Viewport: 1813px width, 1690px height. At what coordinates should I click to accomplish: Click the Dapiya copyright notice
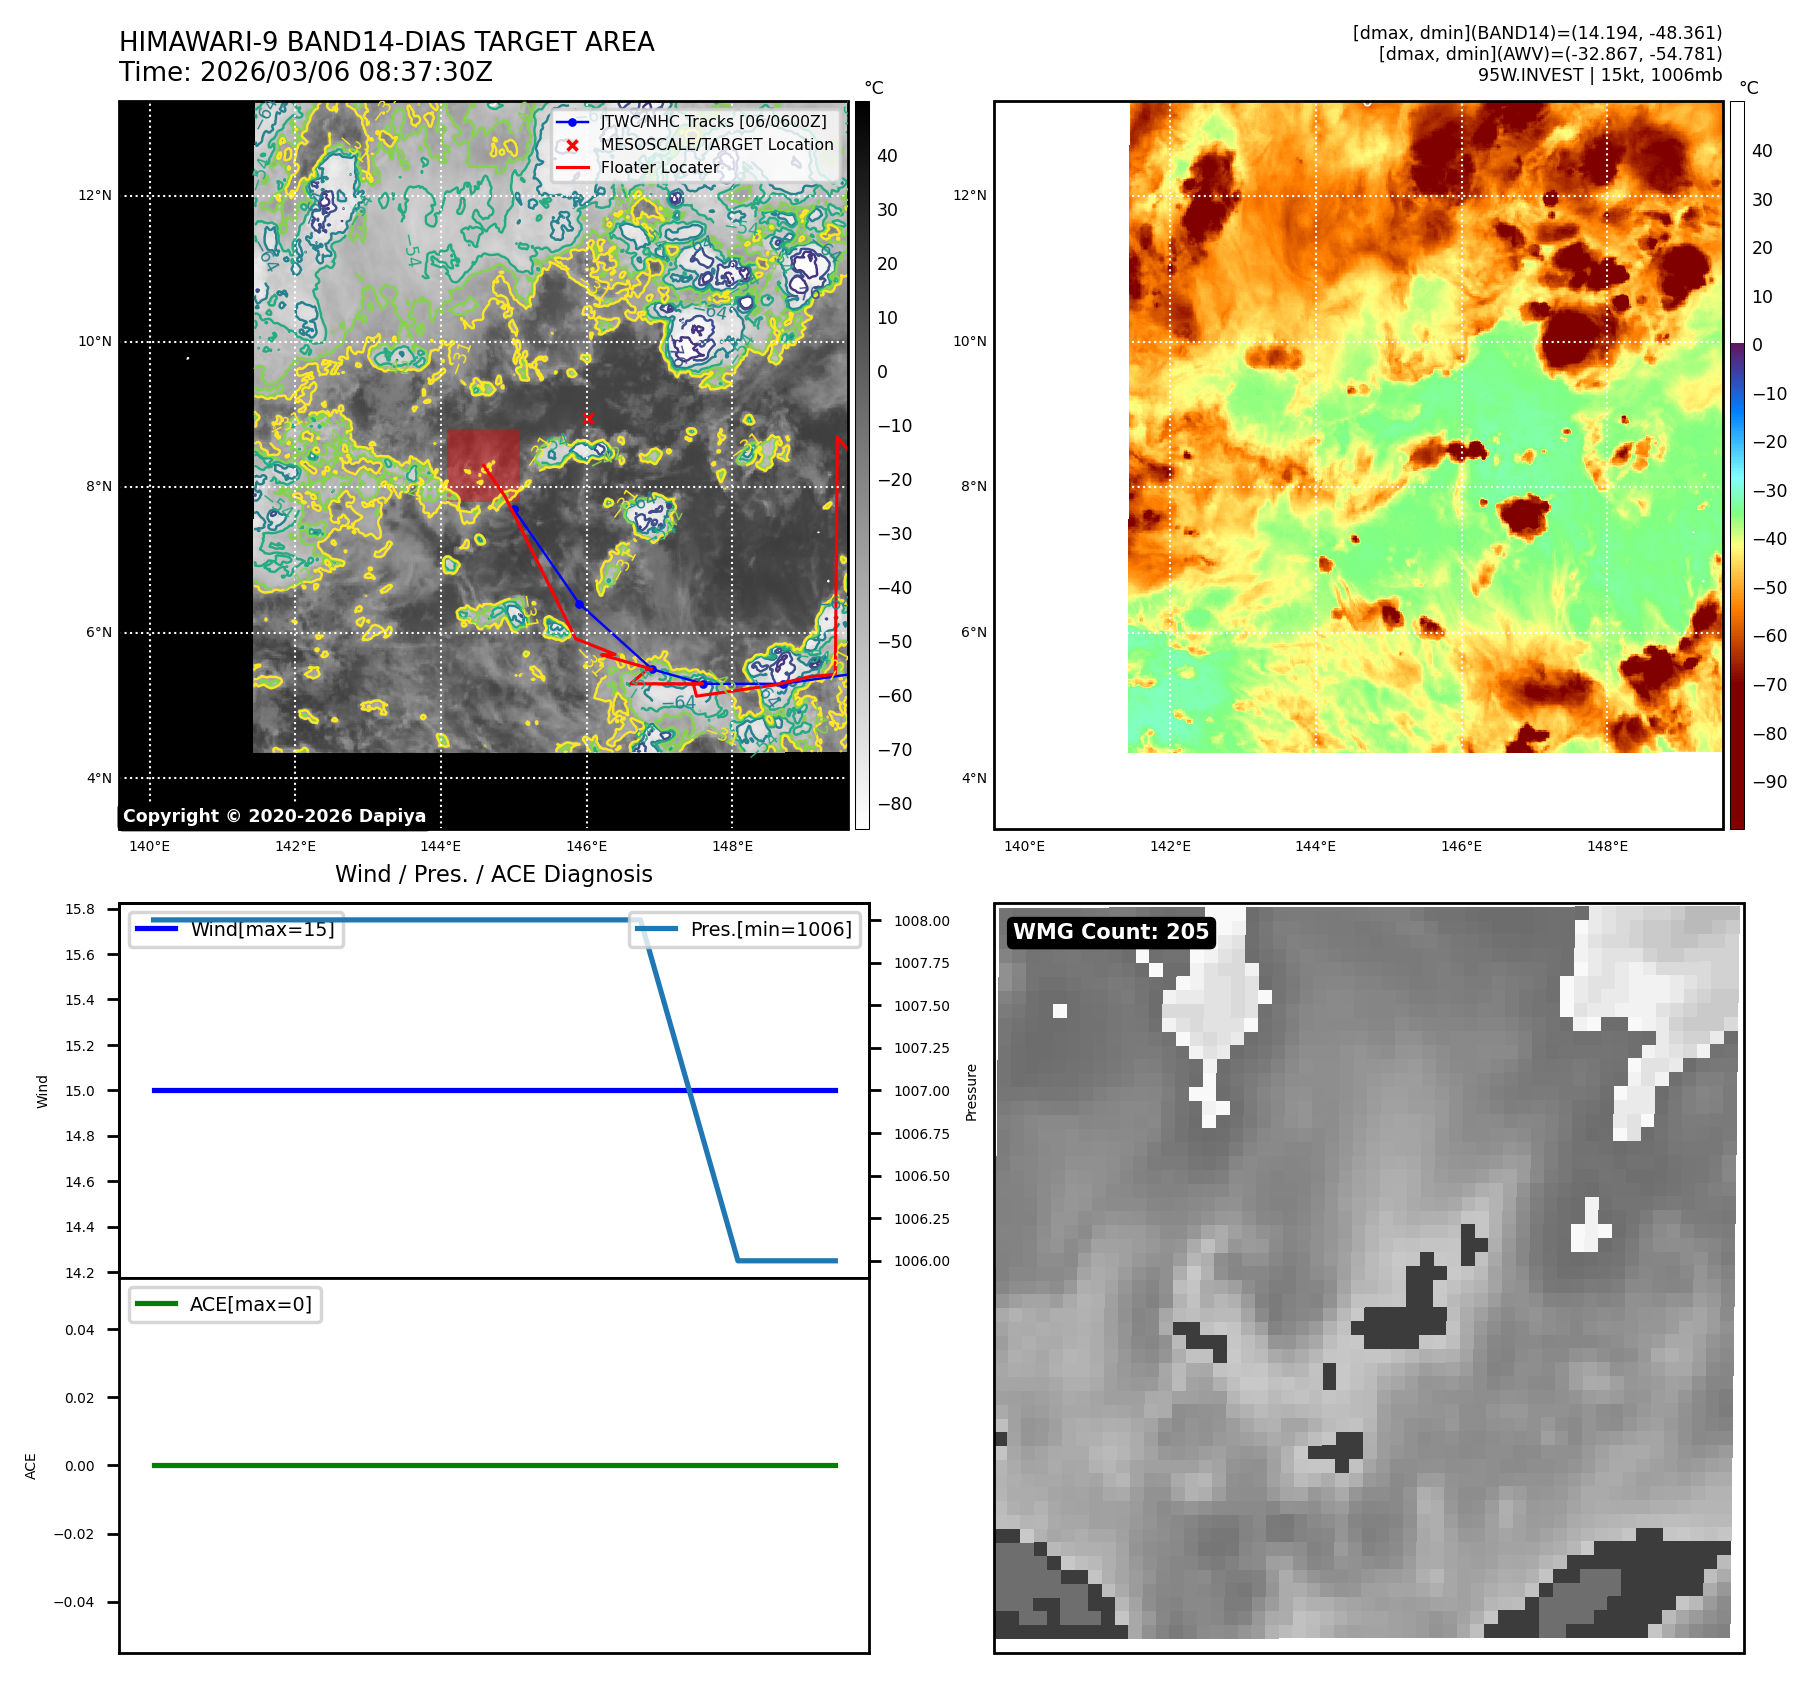point(274,816)
